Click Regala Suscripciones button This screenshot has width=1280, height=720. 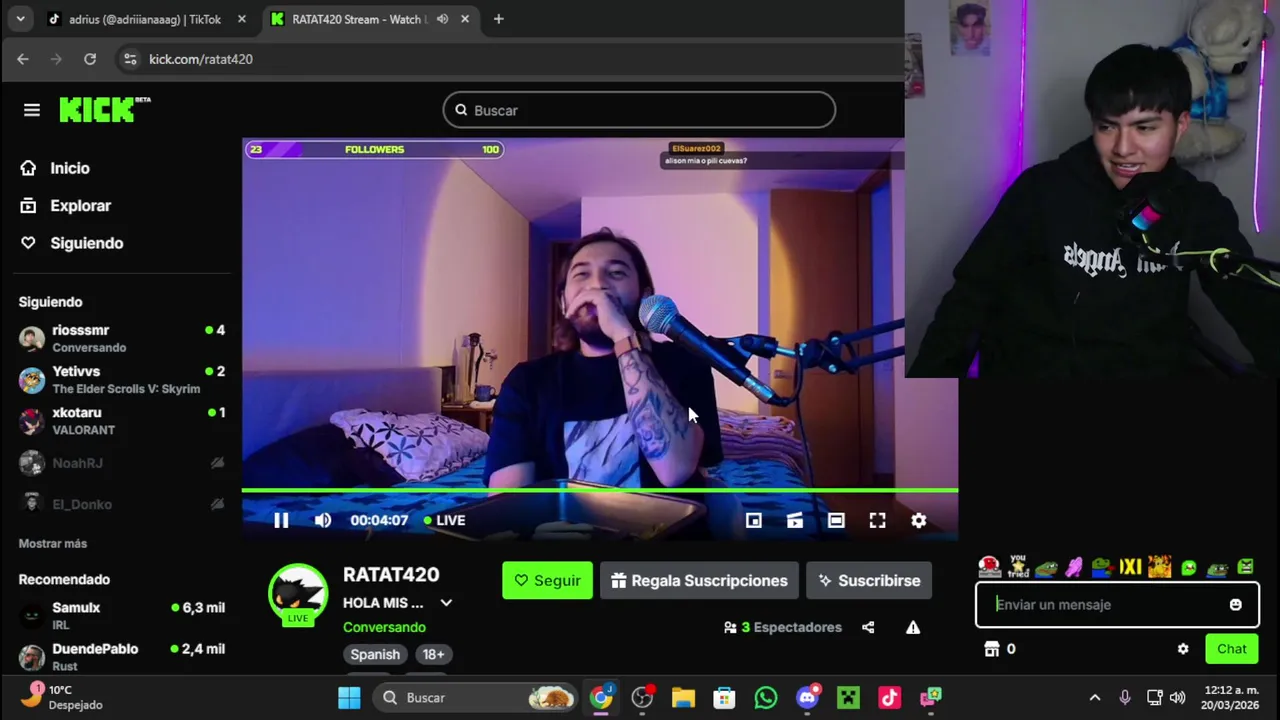(x=699, y=580)
